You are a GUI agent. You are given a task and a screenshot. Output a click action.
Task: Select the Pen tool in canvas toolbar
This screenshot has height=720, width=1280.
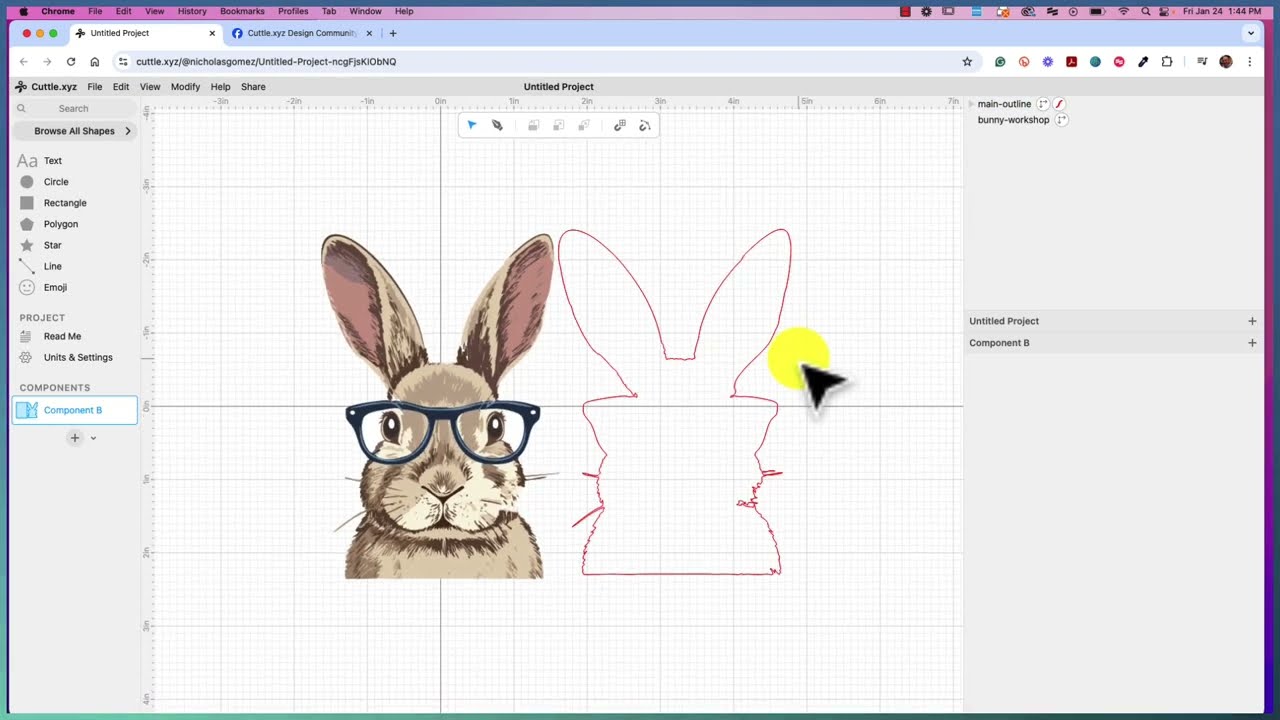coord(497,125)
